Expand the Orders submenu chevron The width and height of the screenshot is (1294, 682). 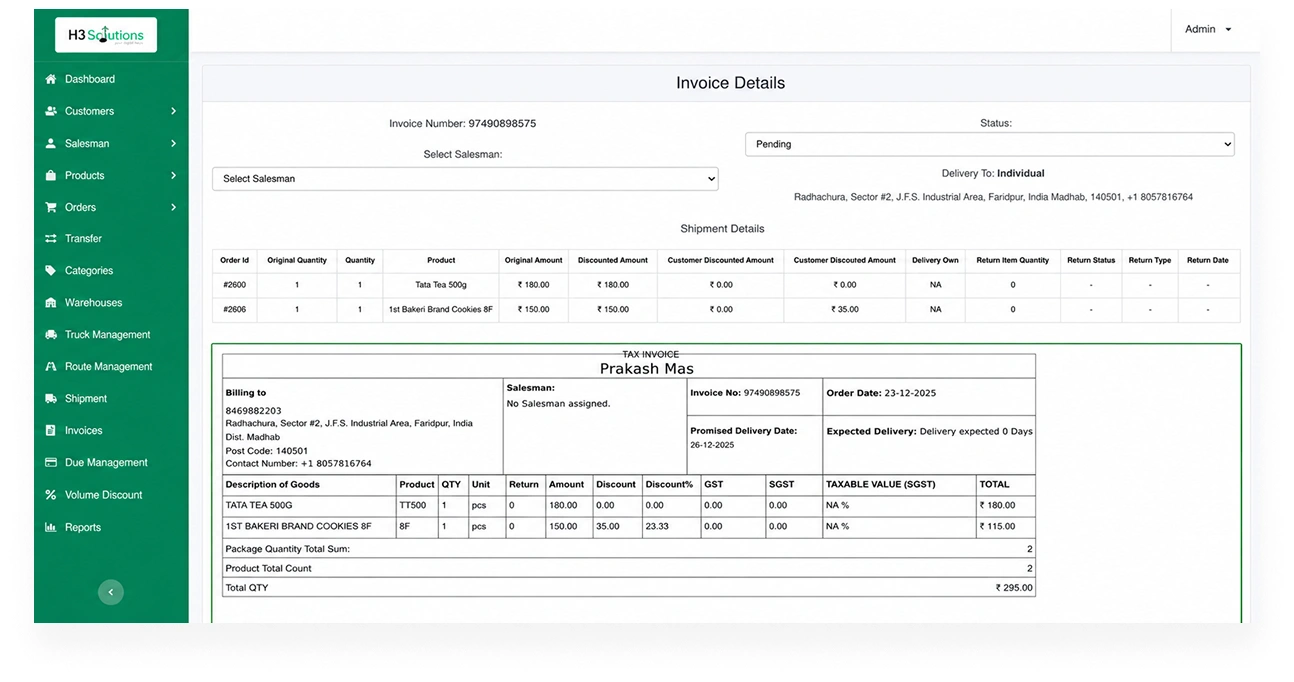tap(174, 207)
